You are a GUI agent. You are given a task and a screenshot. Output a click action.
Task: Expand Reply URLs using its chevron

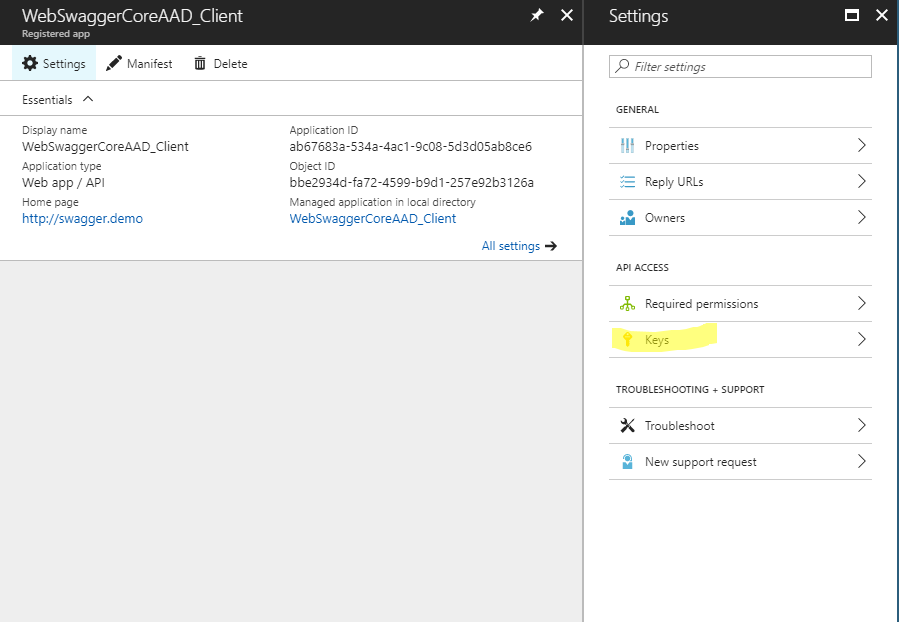861,181
